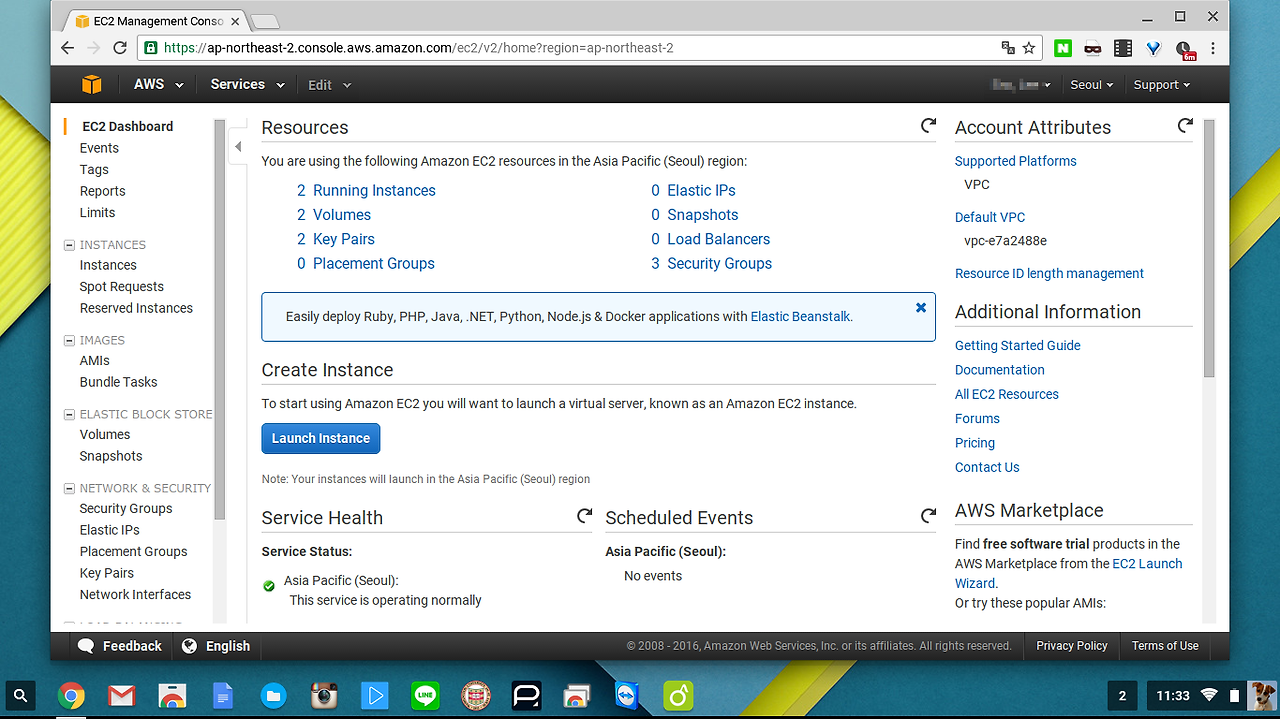This screenshot has width=1280, height=719.
Task: Click the main page vertical scrollbar
Action: pyautogui.click(x=1208, y=248)
